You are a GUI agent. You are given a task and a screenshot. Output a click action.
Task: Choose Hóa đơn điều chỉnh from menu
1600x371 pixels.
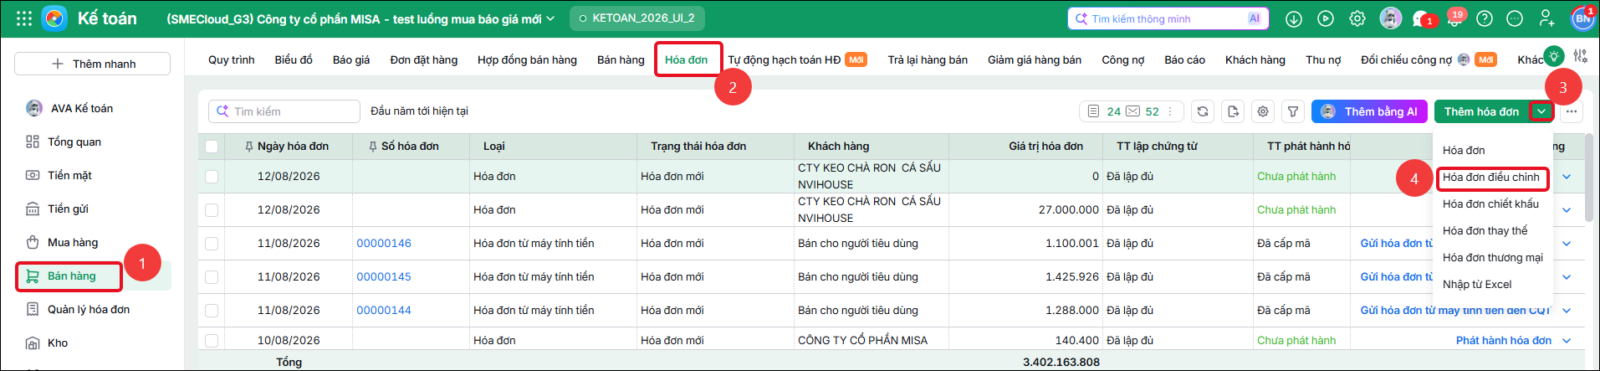click(1491, 177)
